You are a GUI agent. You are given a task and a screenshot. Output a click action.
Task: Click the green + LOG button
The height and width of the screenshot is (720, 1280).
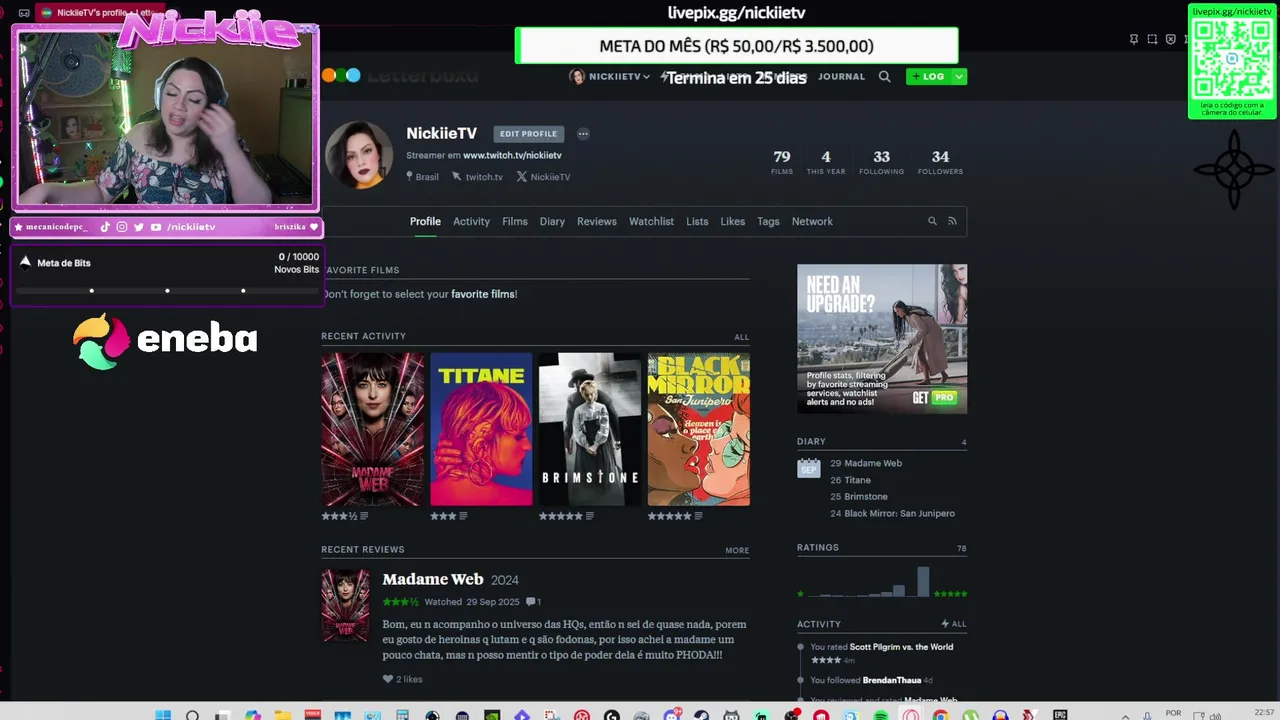coord(929,76)
